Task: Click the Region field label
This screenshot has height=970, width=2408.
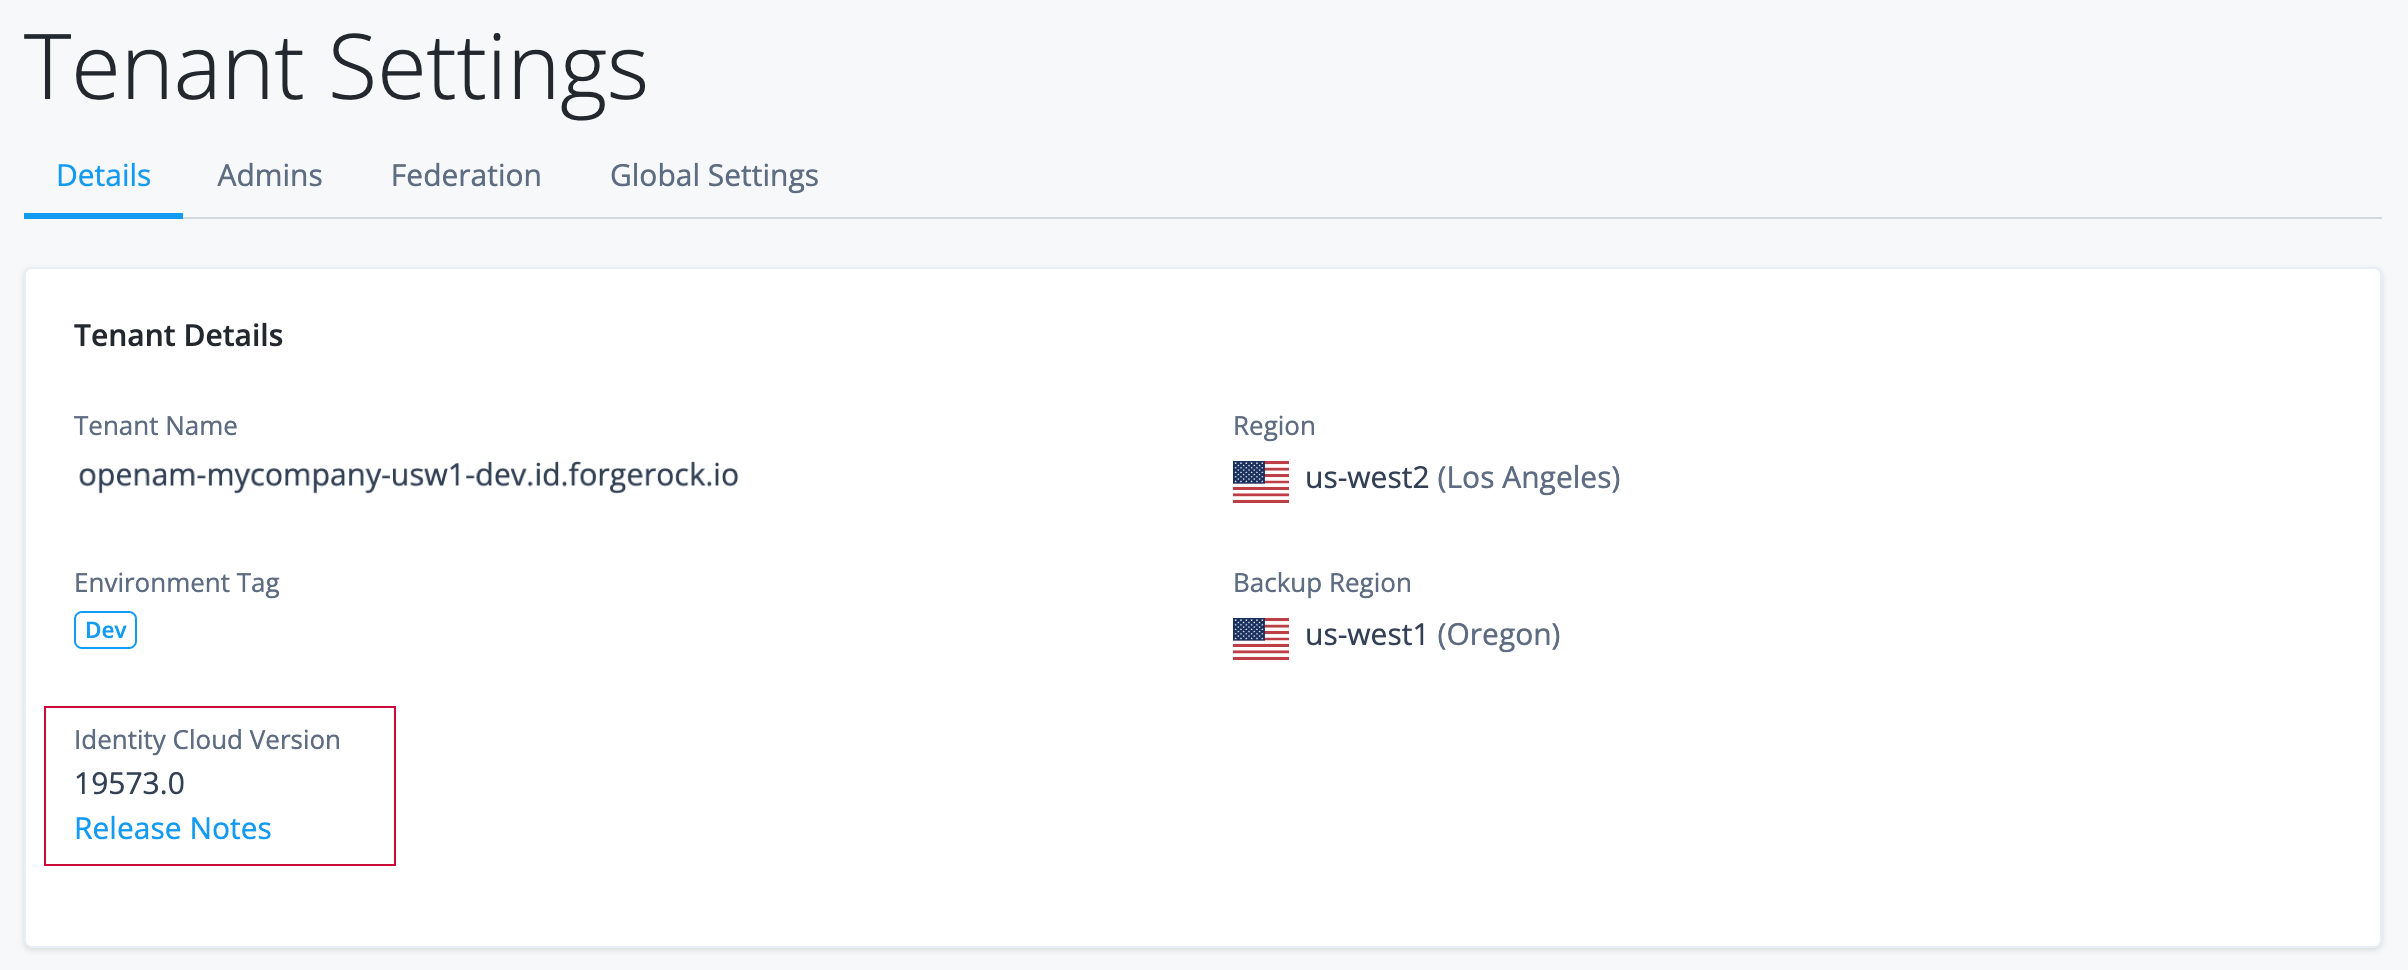Action: (x=1274, y=426)
